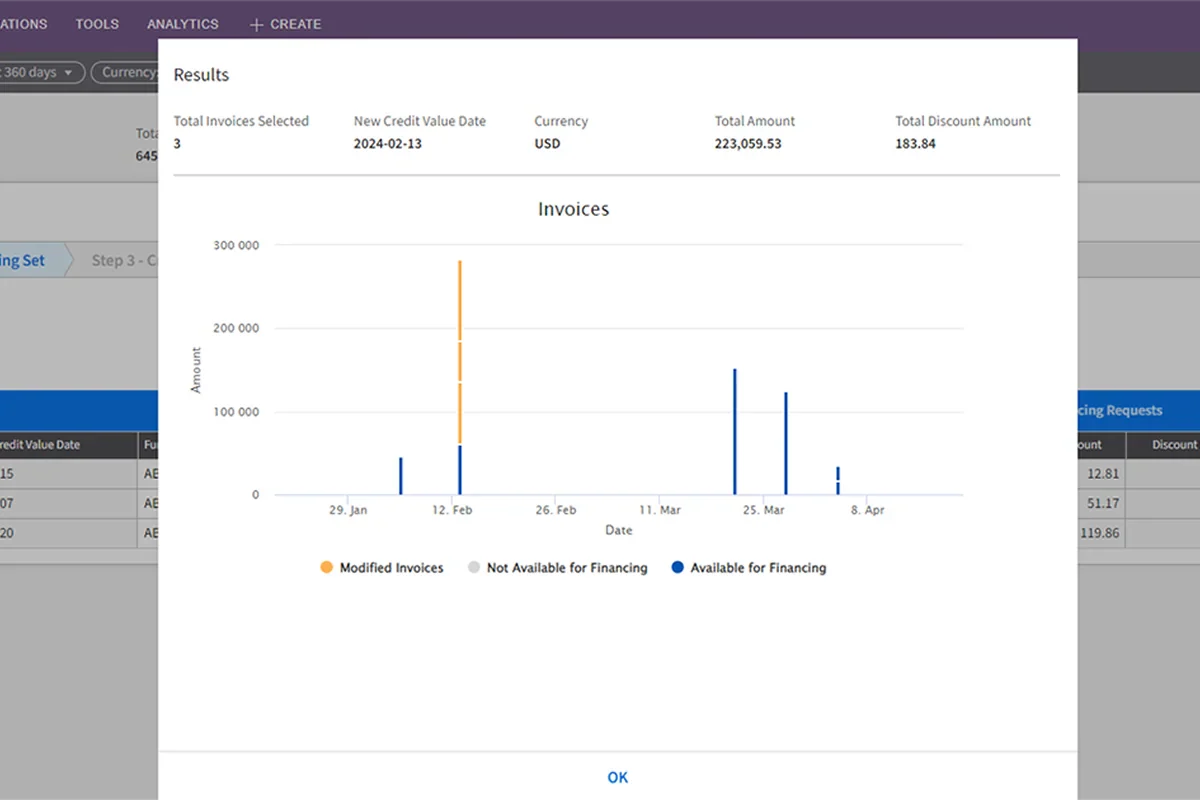Open the Currency filter dropdown

point(124,72)
